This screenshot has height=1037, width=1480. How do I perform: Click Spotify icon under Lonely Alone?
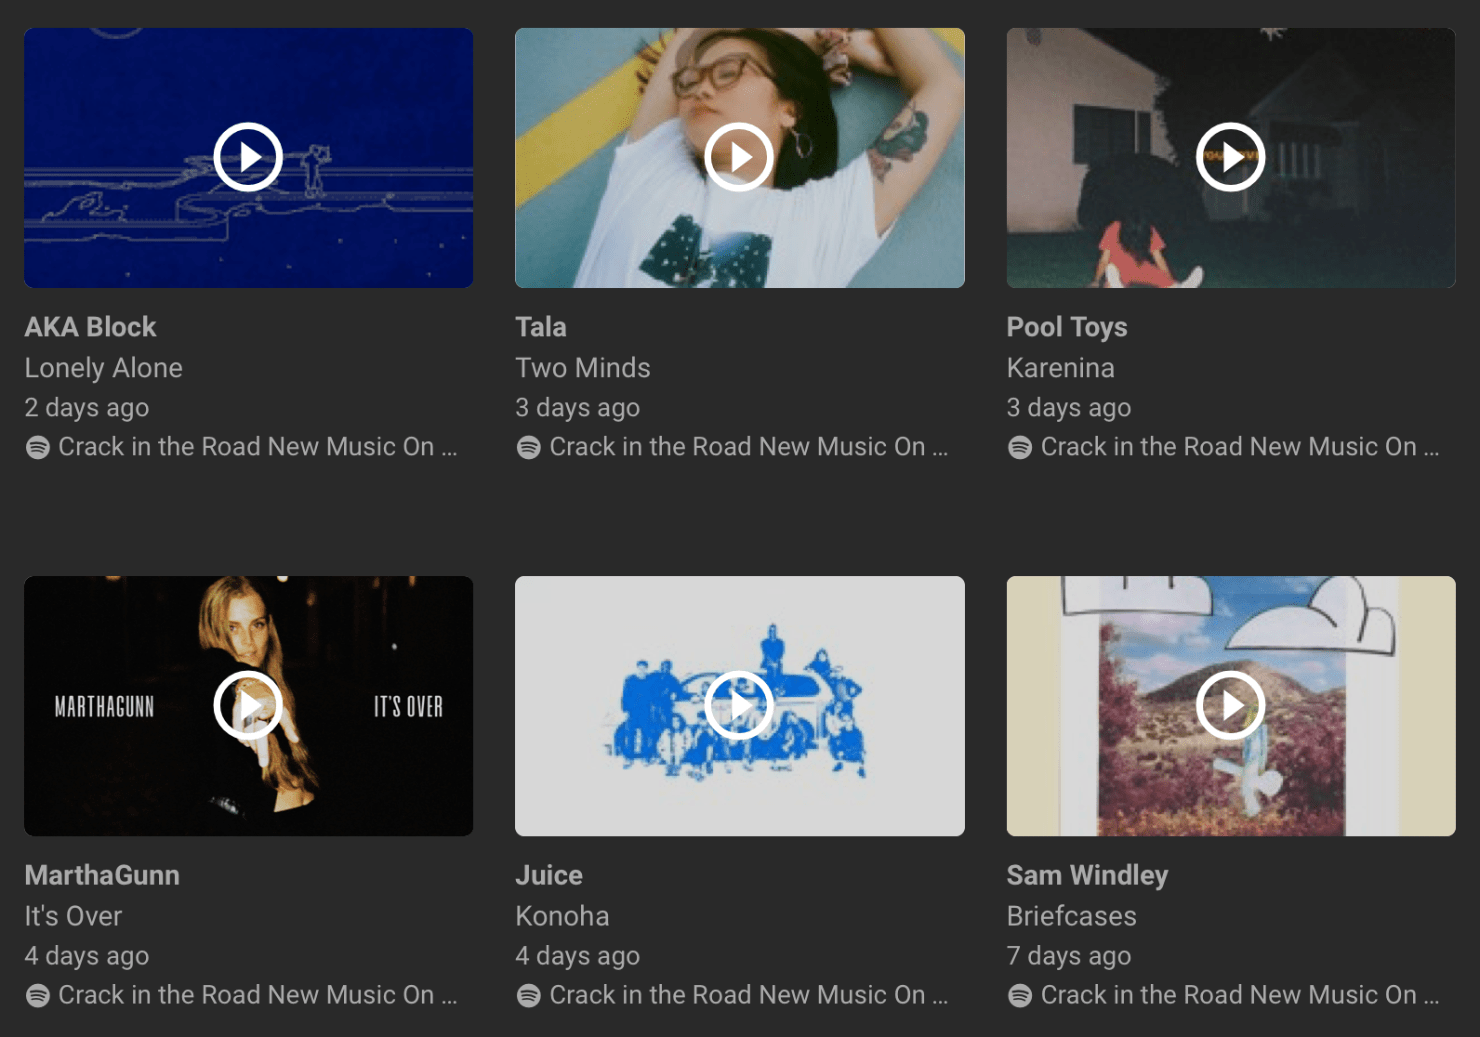tap(38, 447)
